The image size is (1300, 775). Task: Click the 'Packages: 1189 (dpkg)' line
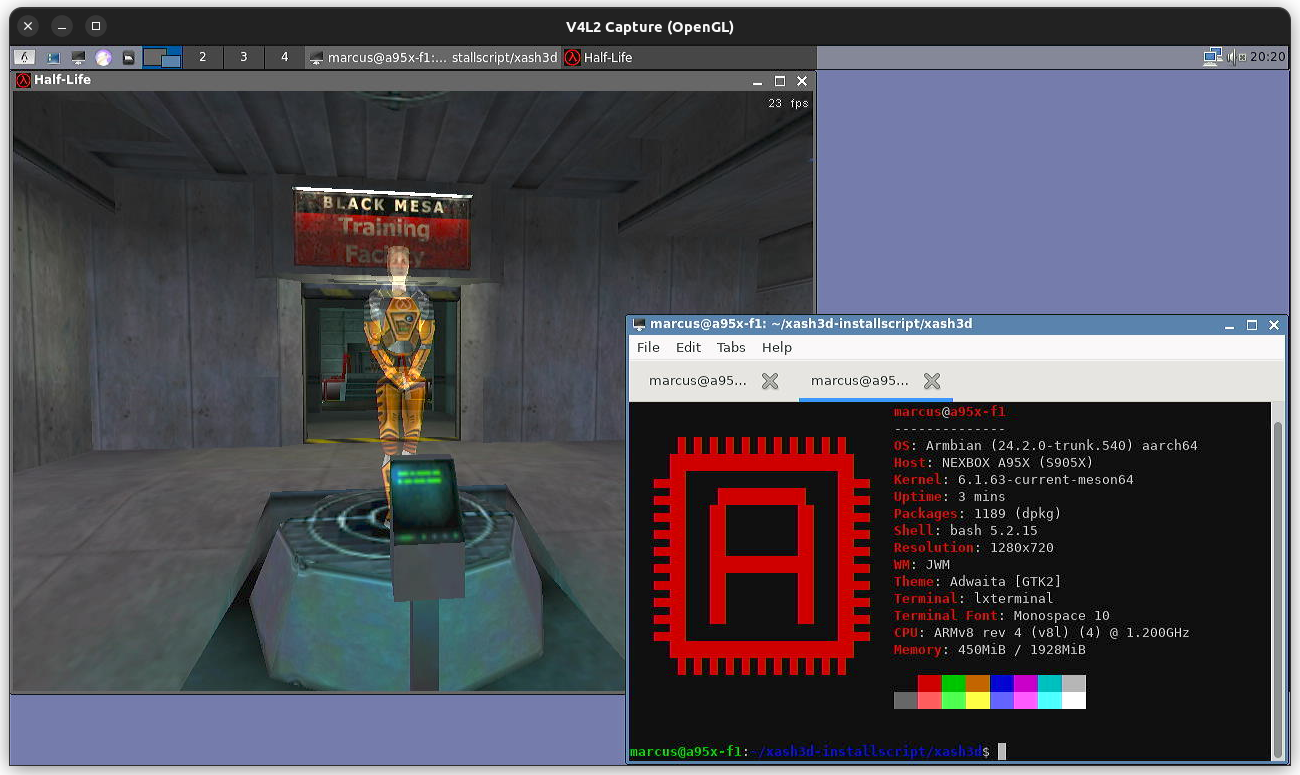click(x=977, y=514)
